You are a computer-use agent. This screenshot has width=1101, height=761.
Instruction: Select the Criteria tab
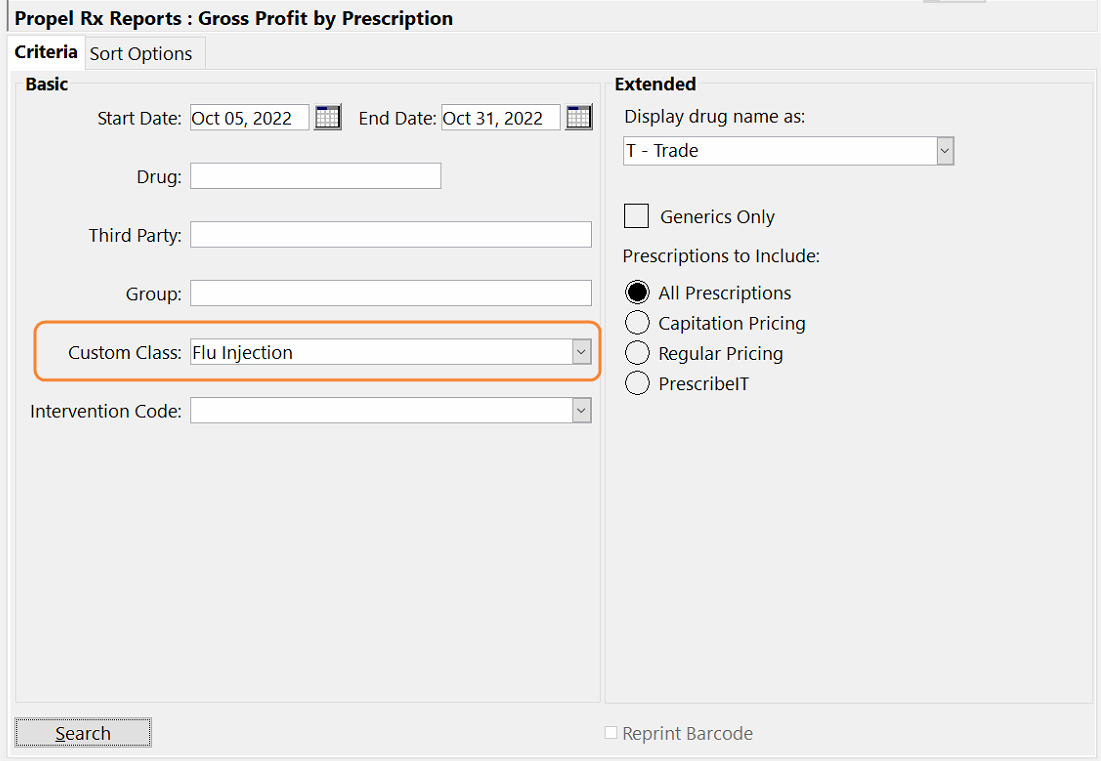[x=46, y=52]
